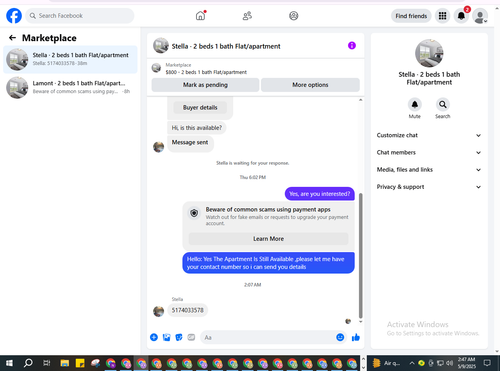
Task: Select the Stella conversation in the list
Action: coord(70,59)
